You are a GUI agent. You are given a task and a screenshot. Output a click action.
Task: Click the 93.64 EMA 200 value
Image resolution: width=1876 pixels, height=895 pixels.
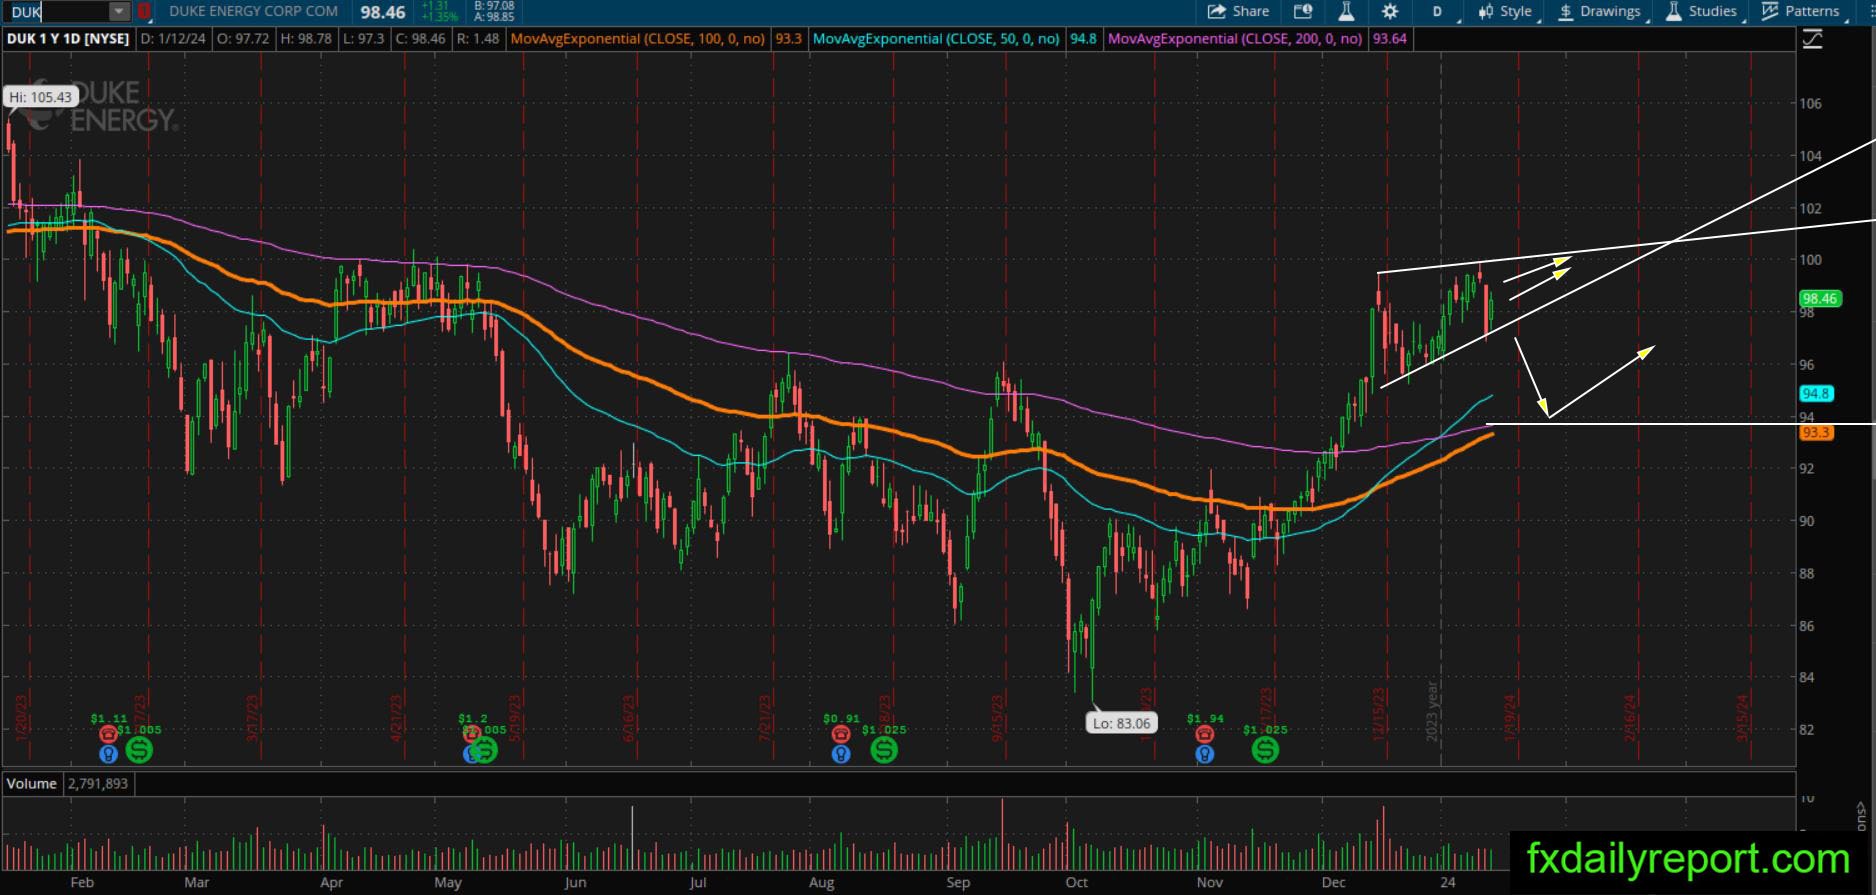(1390, 39)
